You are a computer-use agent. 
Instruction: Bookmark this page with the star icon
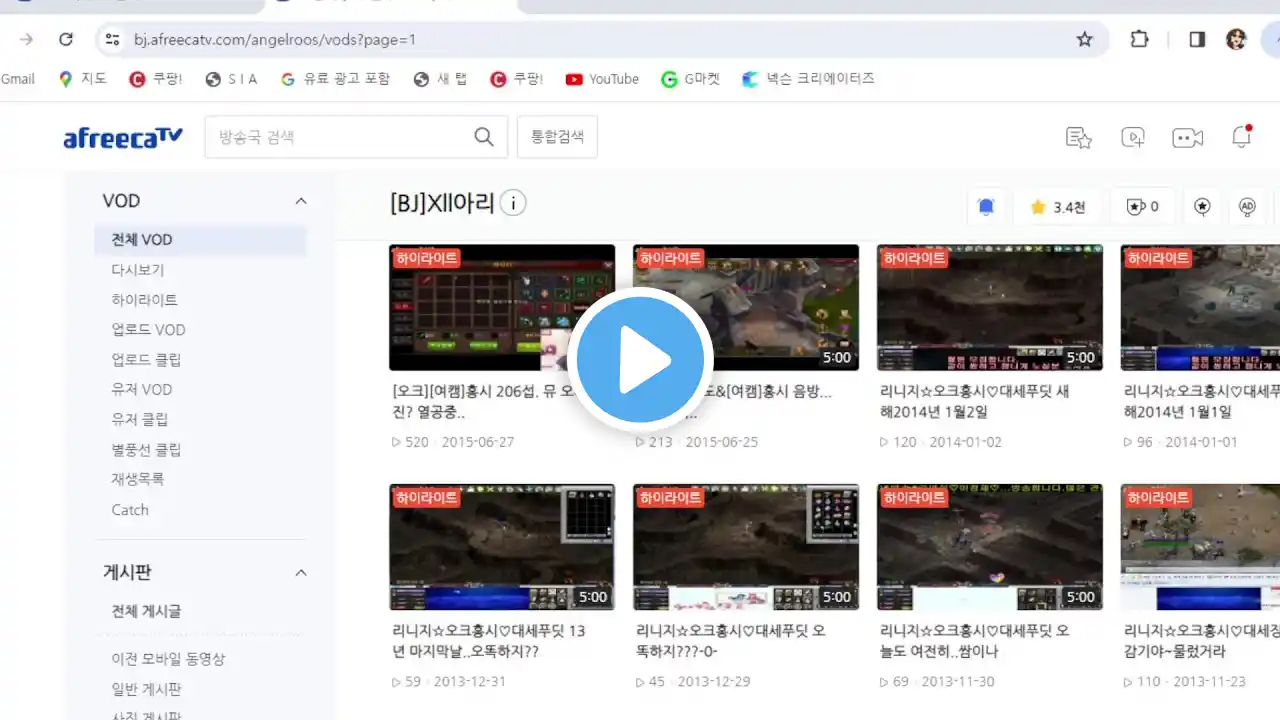point(1084,39)
